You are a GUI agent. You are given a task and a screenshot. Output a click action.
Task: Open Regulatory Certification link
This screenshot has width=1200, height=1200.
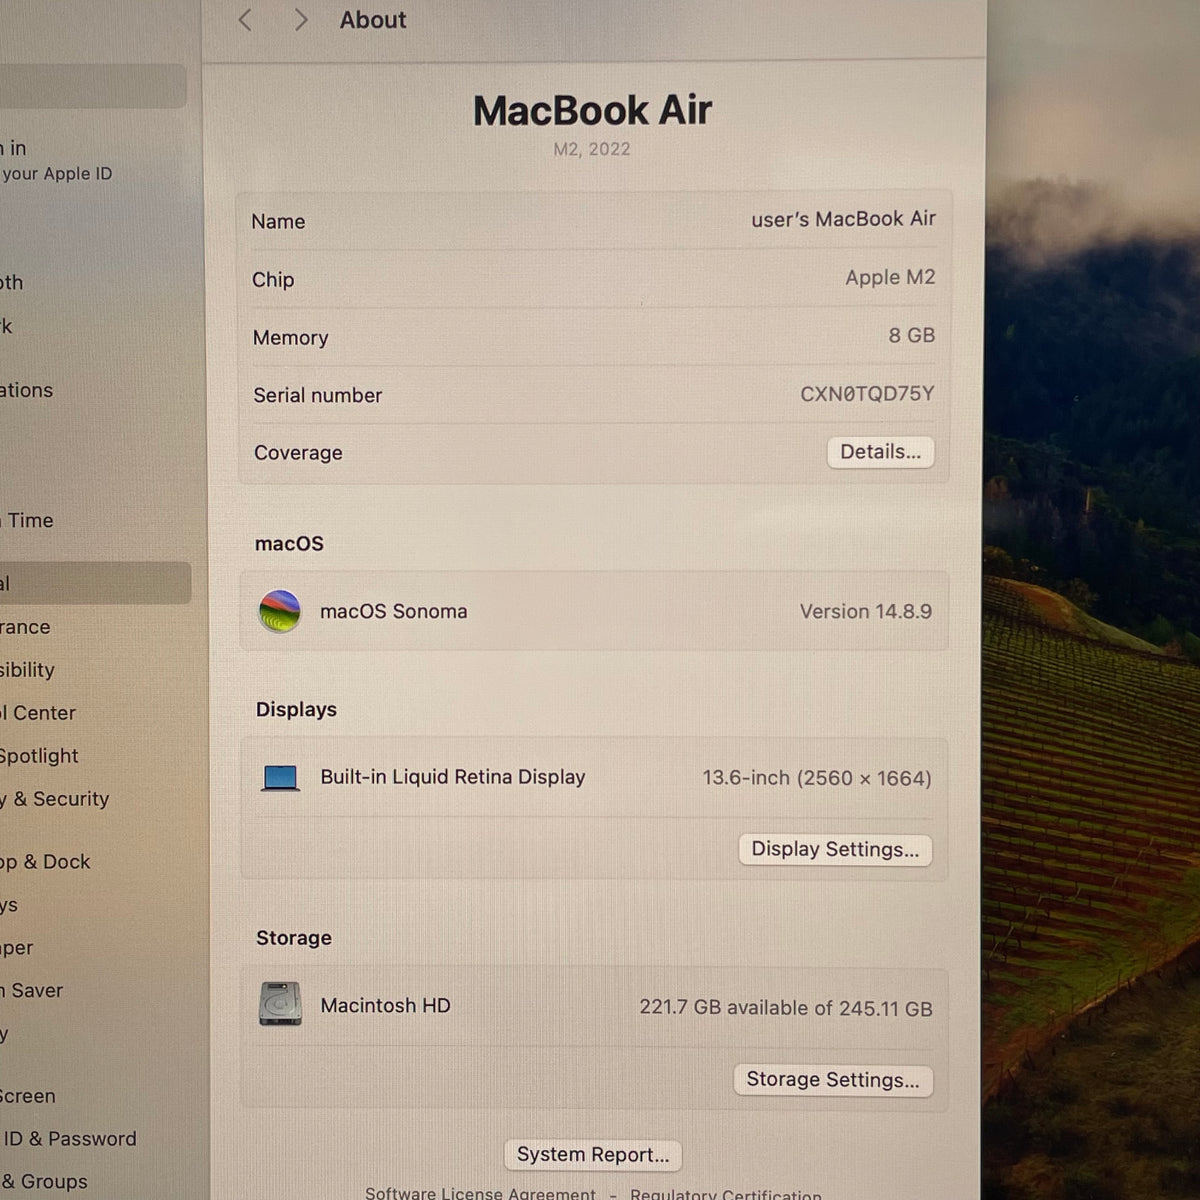point(726,1194)
